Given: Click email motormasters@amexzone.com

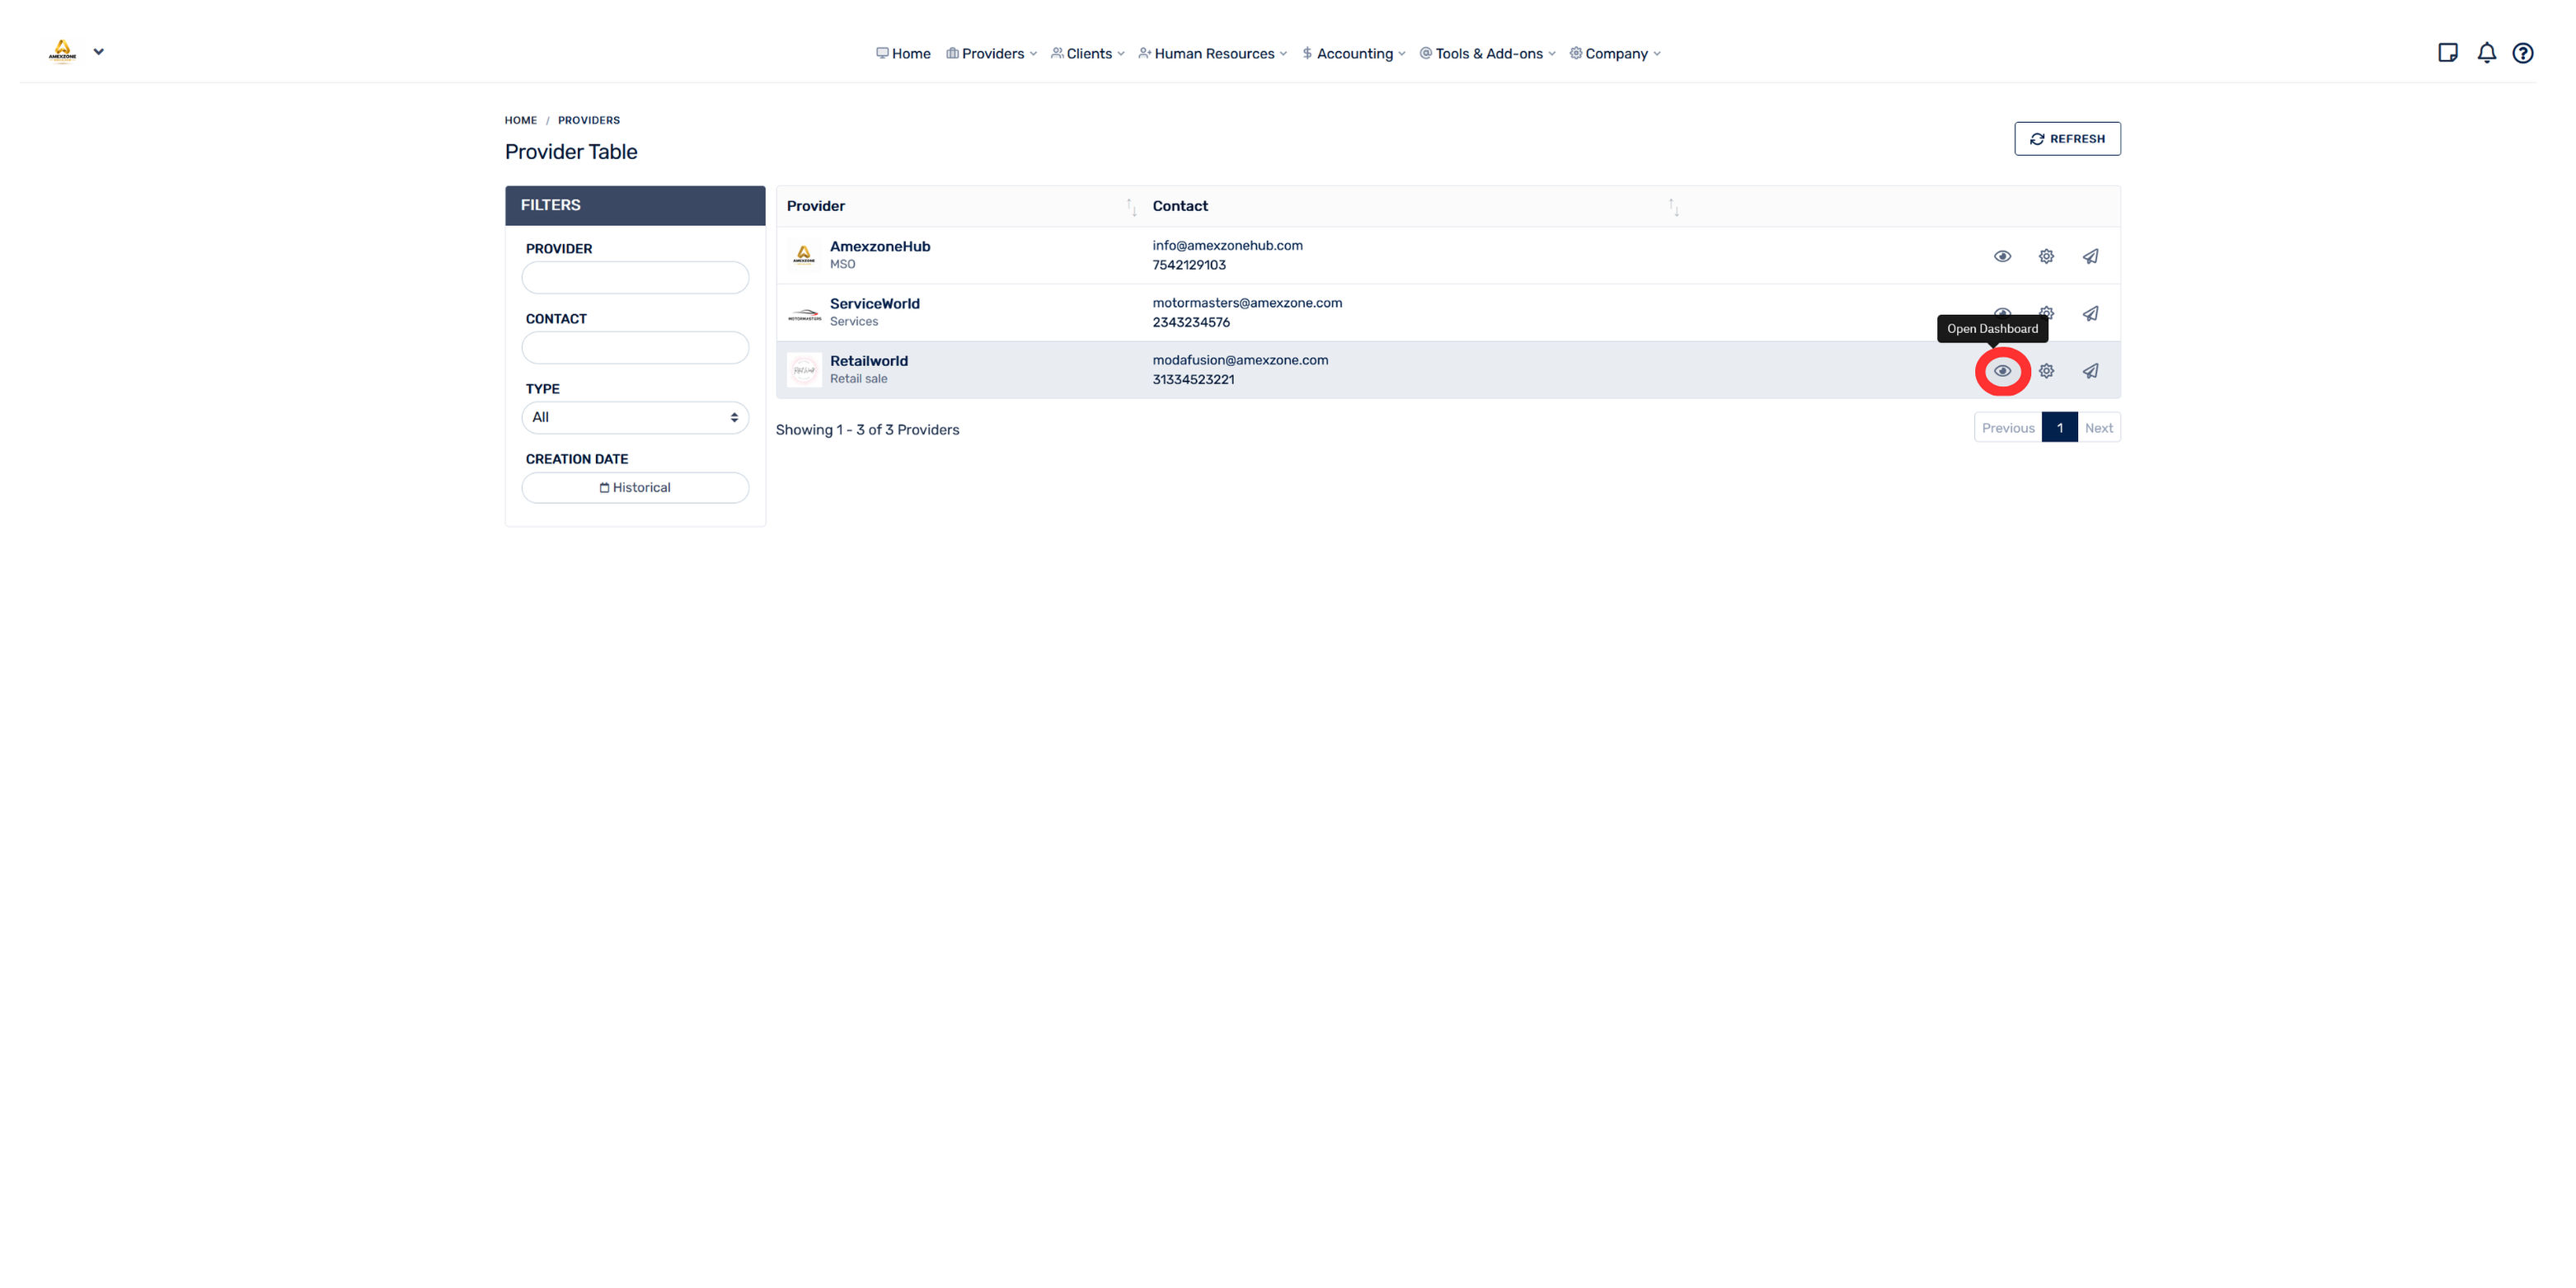Looking at the screenshot, I should [1247, 303].
